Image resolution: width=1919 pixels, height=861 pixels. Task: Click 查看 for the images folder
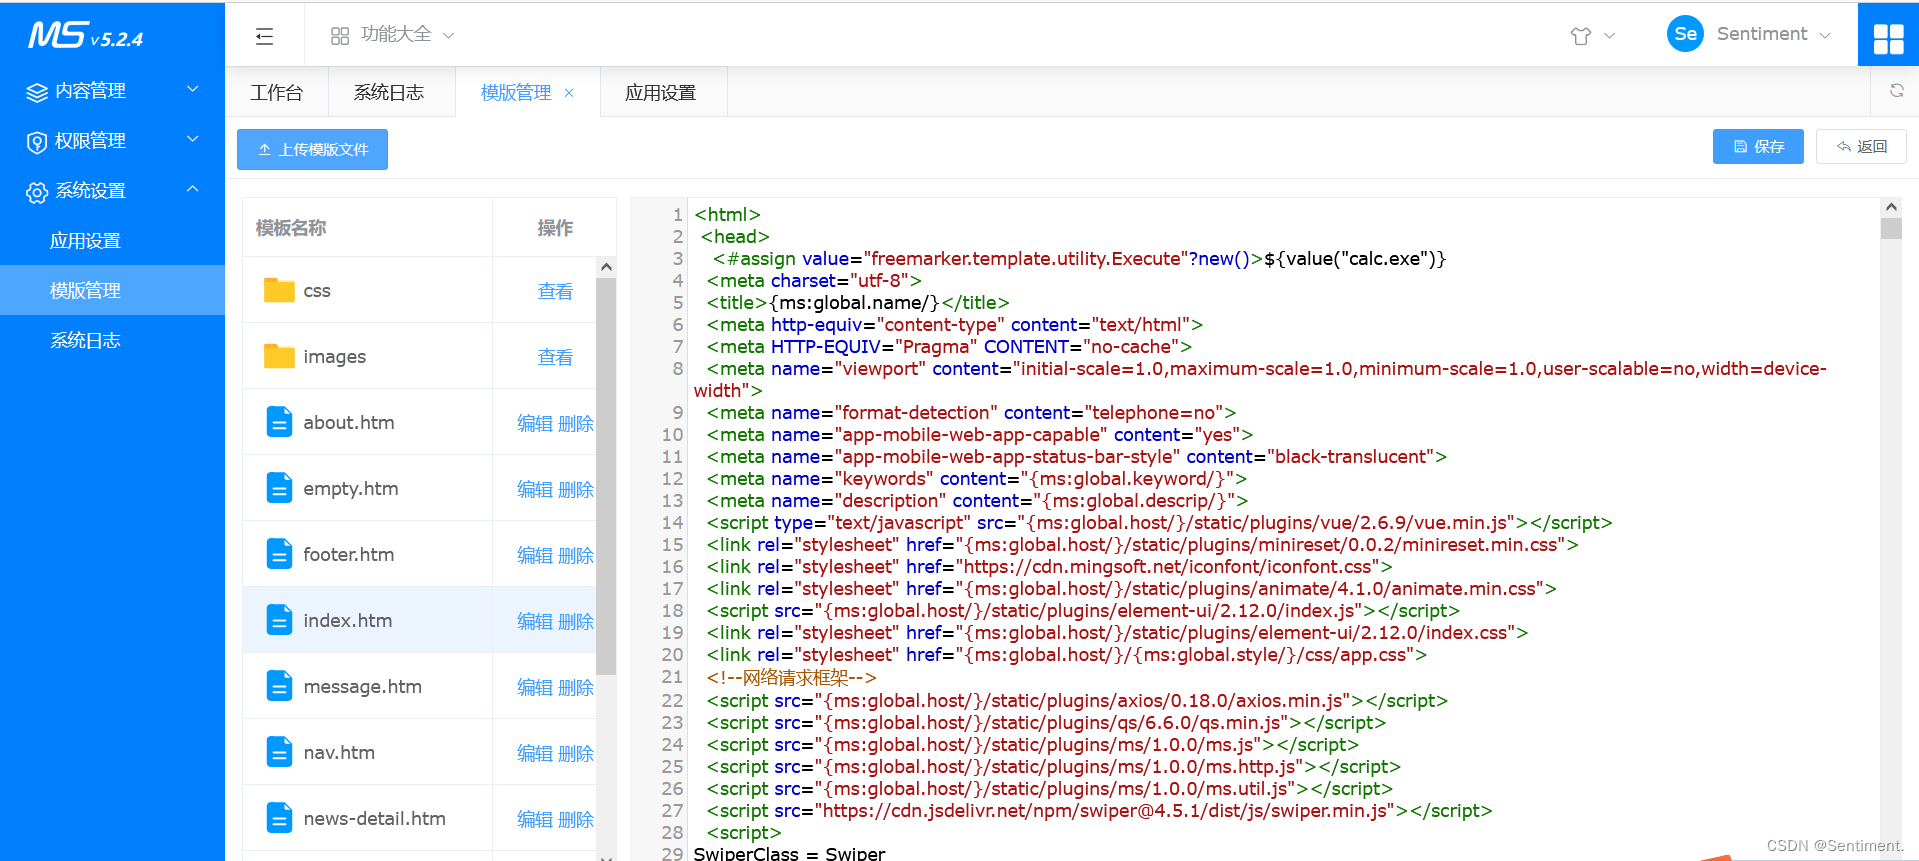(x=555, y=357)
